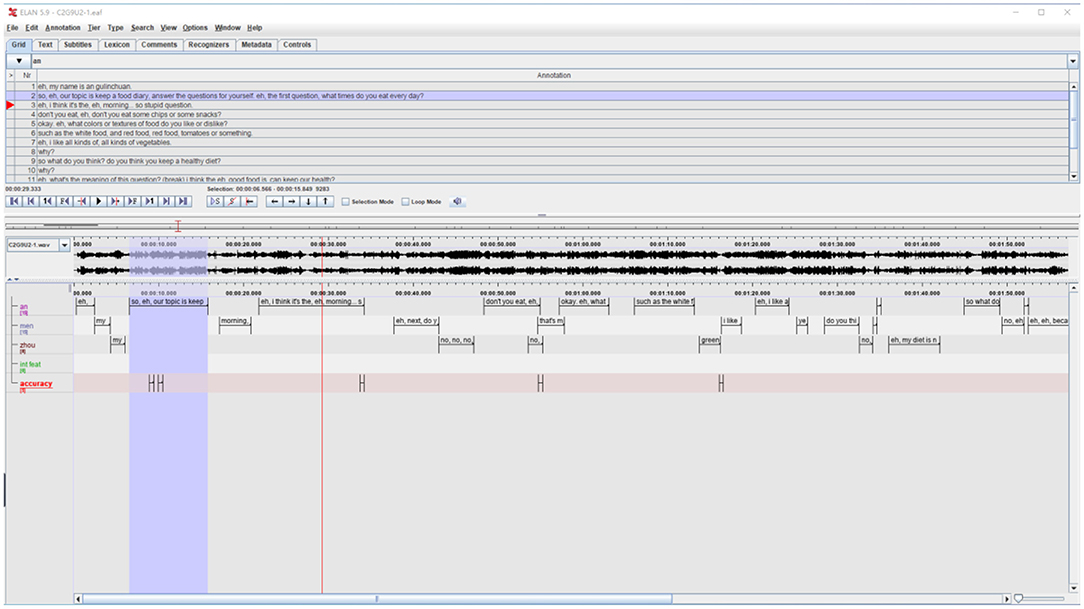The height and width of the screenshot is (609, 1084).
Task: Switch to the Metadata tab
Action: [x=256, y=44]
